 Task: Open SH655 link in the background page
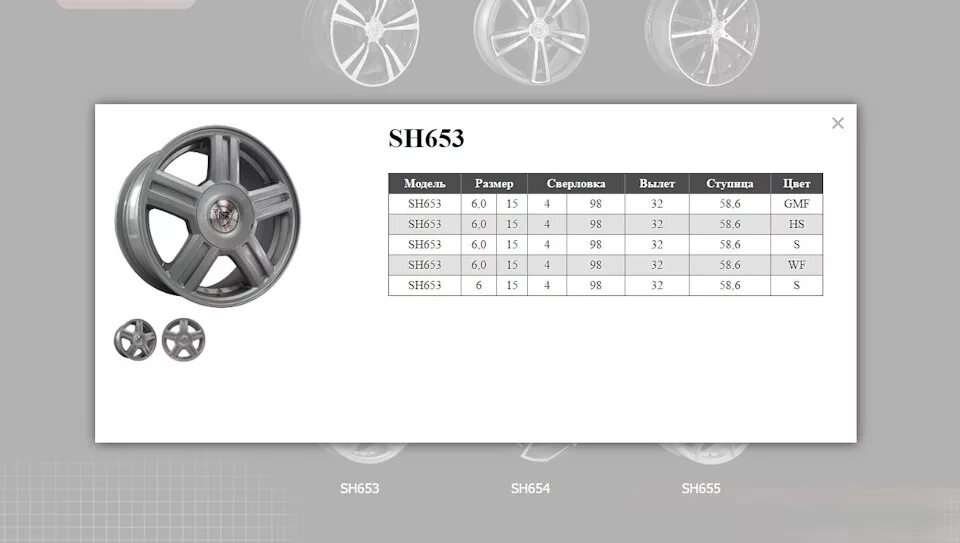[x=701, y=489]
